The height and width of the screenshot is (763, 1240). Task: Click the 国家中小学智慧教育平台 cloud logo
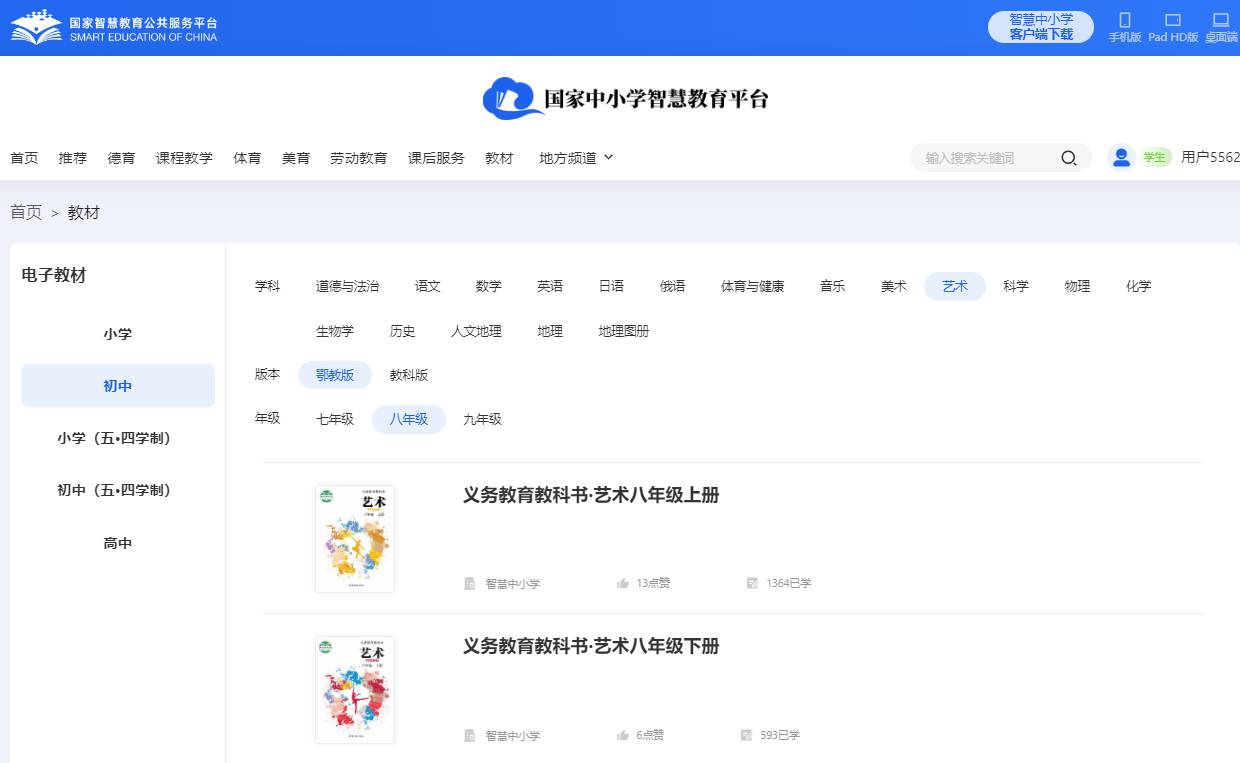(626, 98)
